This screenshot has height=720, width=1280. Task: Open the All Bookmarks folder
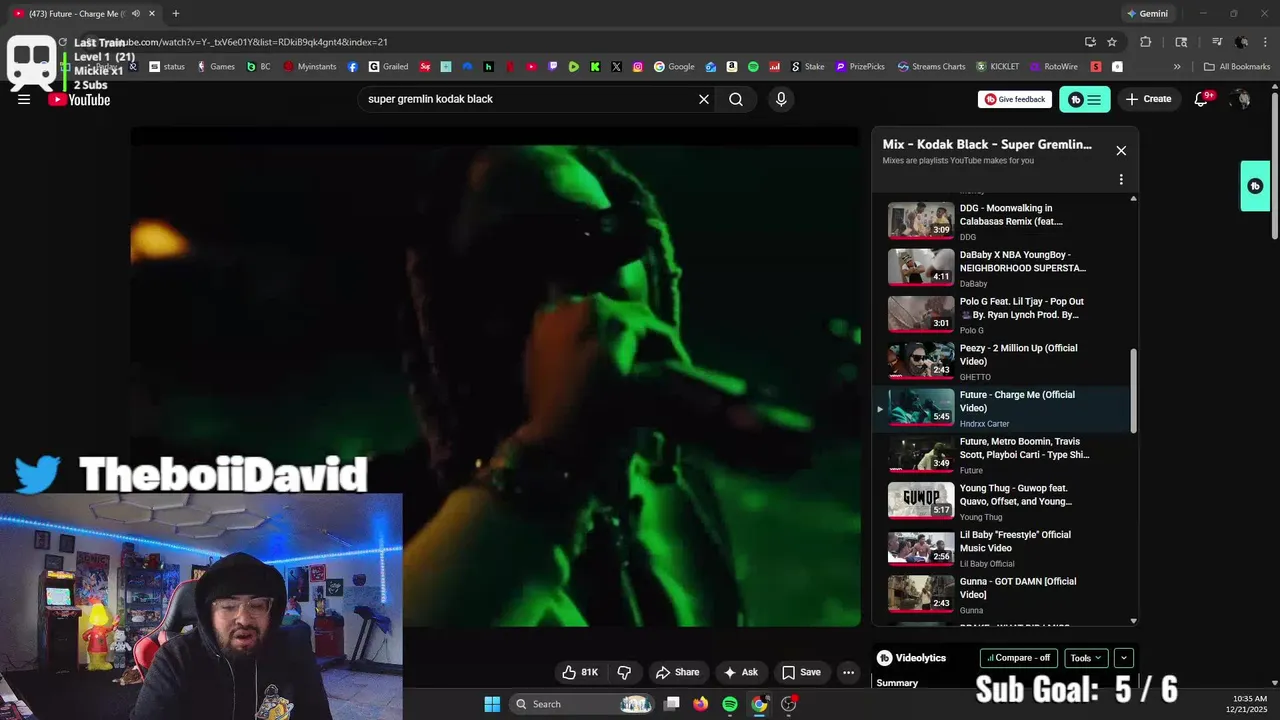click(x=1236, y=67)
